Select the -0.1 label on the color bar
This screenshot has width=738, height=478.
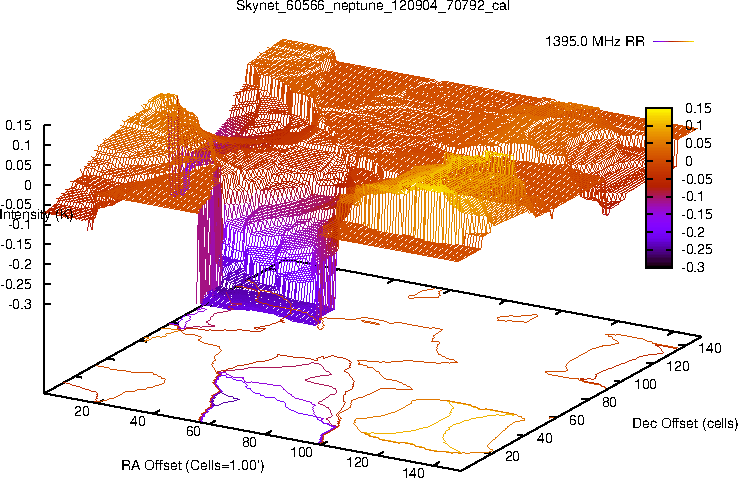tap(692, 196)
